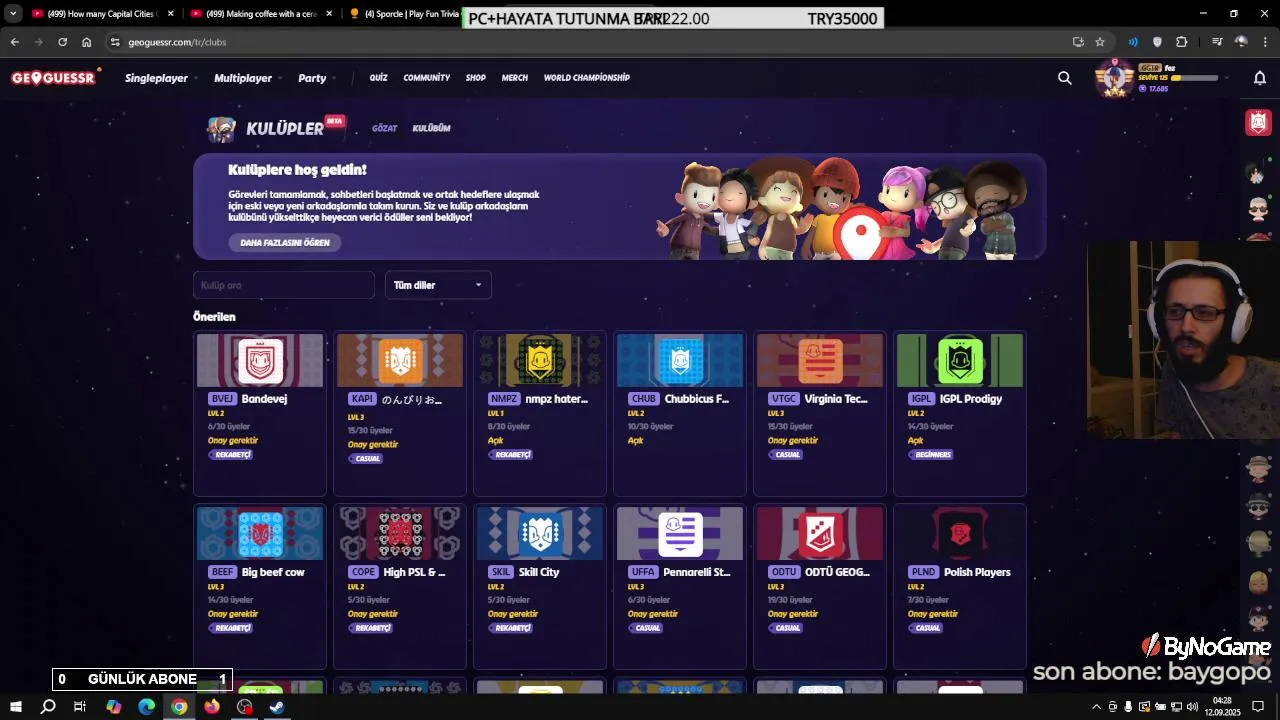
Task: Click the red club shield icon in sidebar
Action: 1258,122
